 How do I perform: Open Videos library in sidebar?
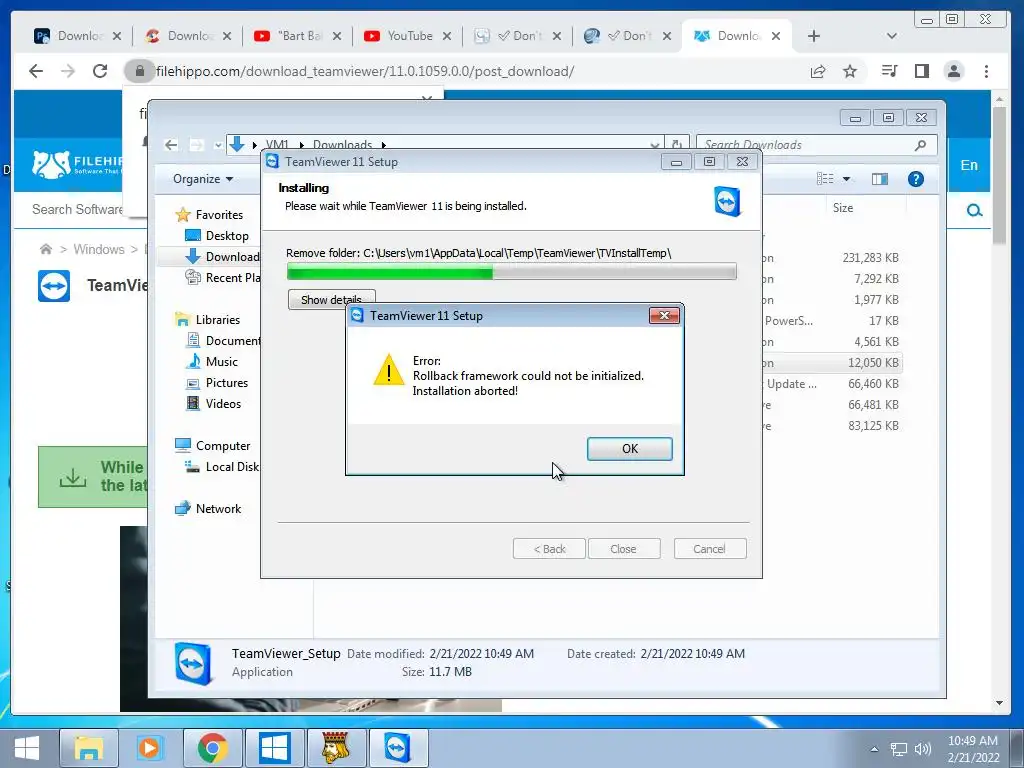click(x=214, y=404)
